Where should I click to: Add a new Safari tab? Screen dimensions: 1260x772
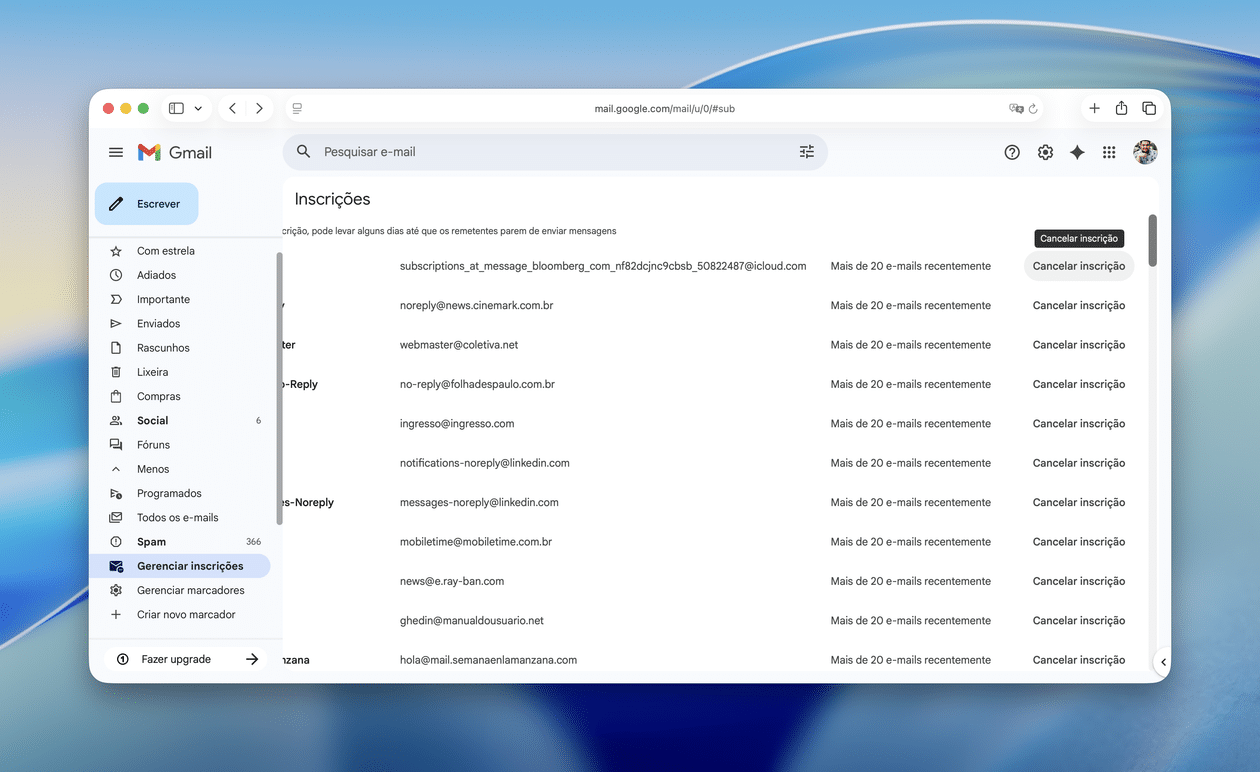click(1094, 108)
